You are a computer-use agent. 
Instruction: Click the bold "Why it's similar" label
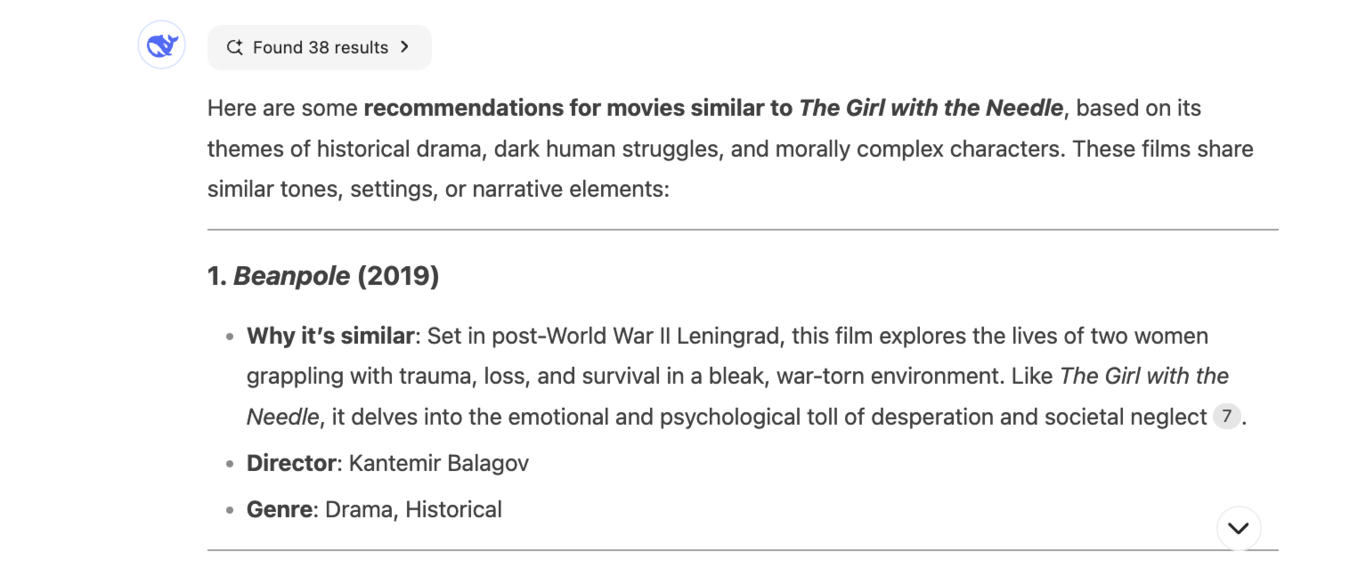point(330,336)
